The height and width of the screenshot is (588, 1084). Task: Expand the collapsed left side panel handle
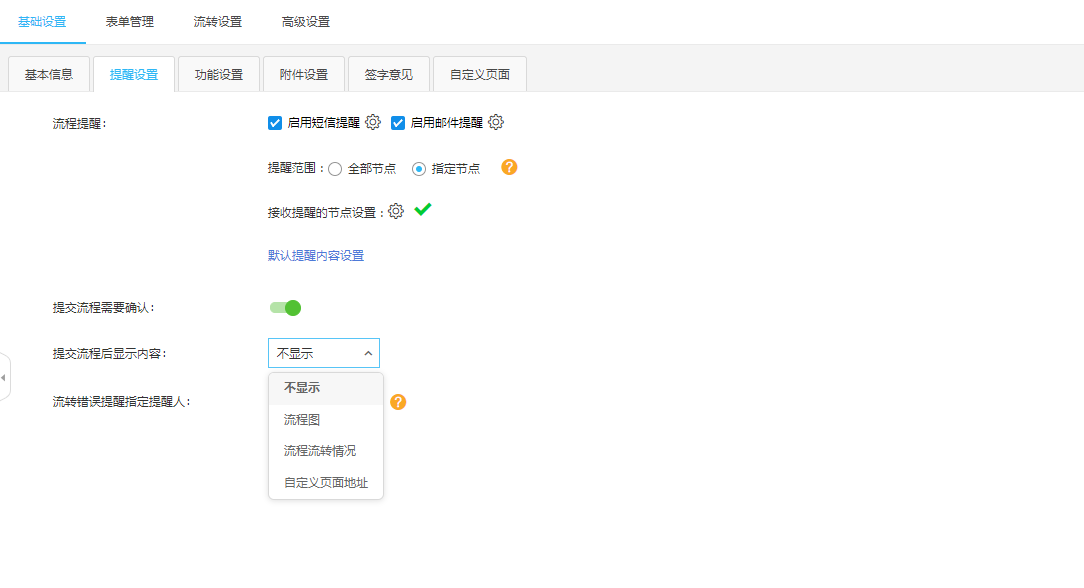pyautogui.click(x=4, y=378)
